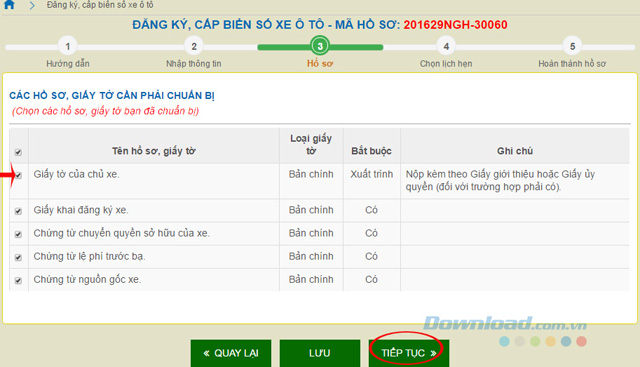Jump to step 5 Hoàn thành hồ sơ circle
The image size is (640, 367).
572,46
